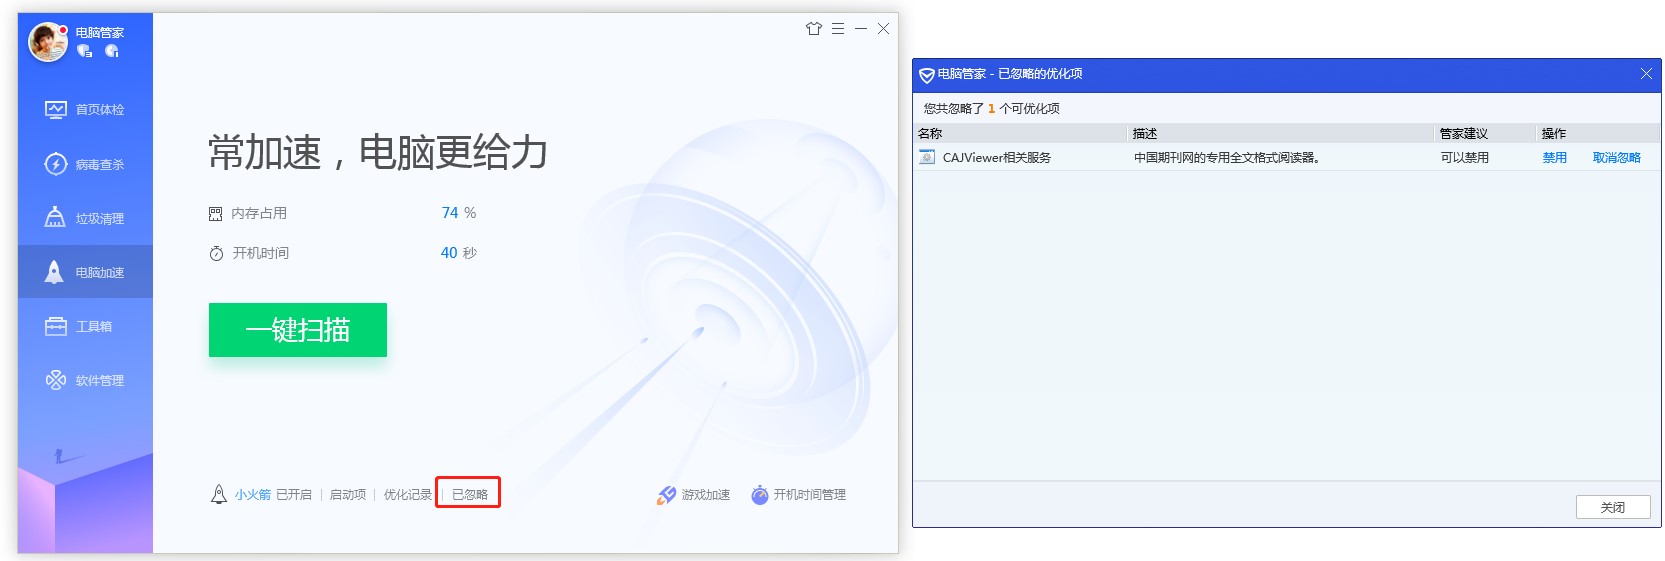Open 优化记录 at the bottom

pos(408,495)
